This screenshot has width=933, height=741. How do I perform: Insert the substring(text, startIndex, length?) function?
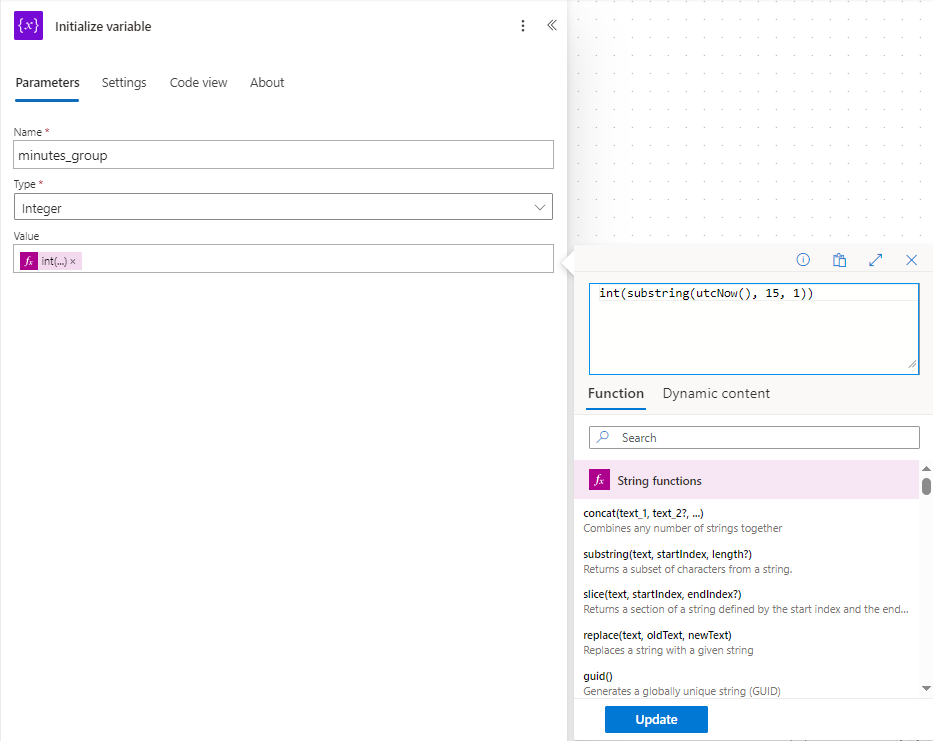pyautogui.click(x=668, y=554)
